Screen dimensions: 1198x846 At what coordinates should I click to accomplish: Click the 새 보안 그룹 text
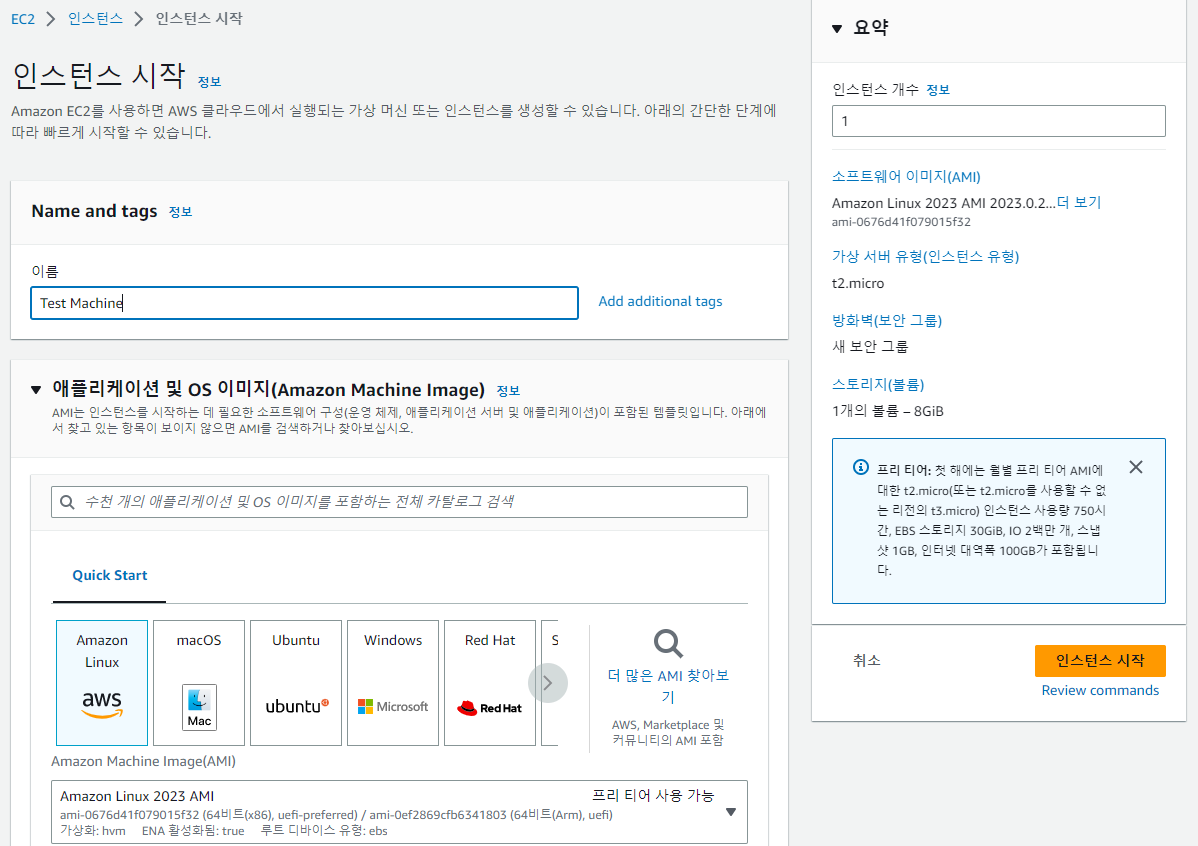coord(870,346)
